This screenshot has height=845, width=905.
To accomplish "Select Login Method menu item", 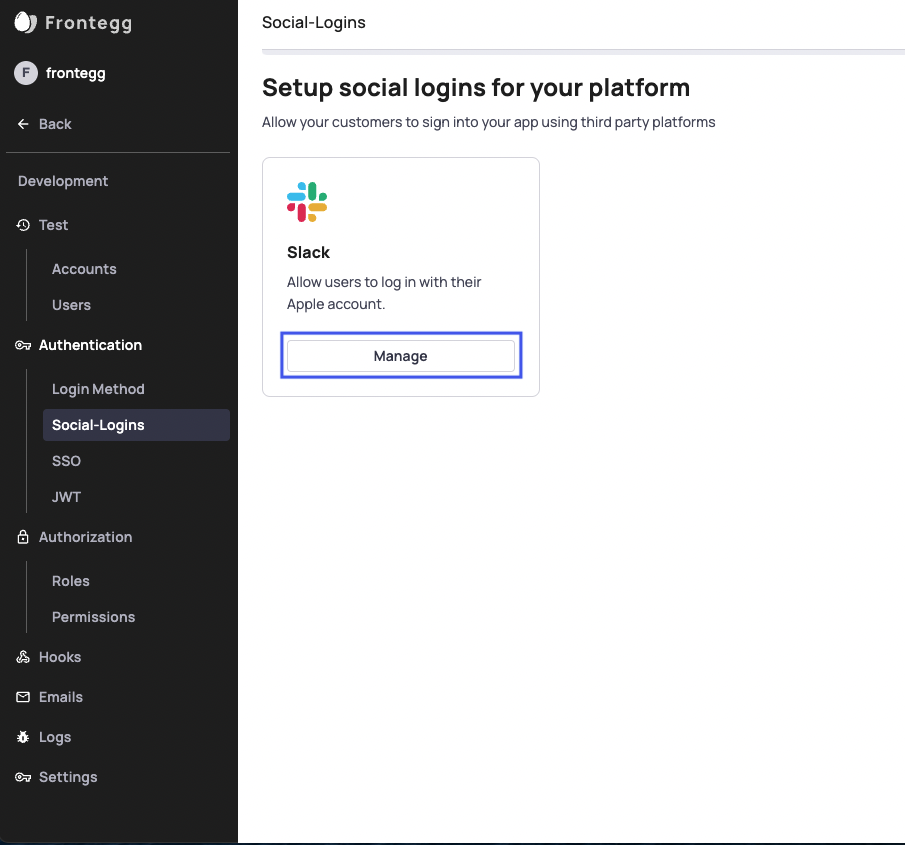I will click(98, 389).
